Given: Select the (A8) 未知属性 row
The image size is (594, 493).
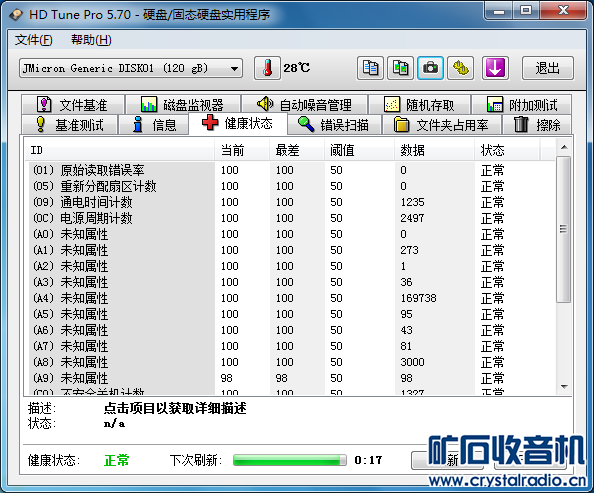Looking at the screenshot, I should (290, 362).
